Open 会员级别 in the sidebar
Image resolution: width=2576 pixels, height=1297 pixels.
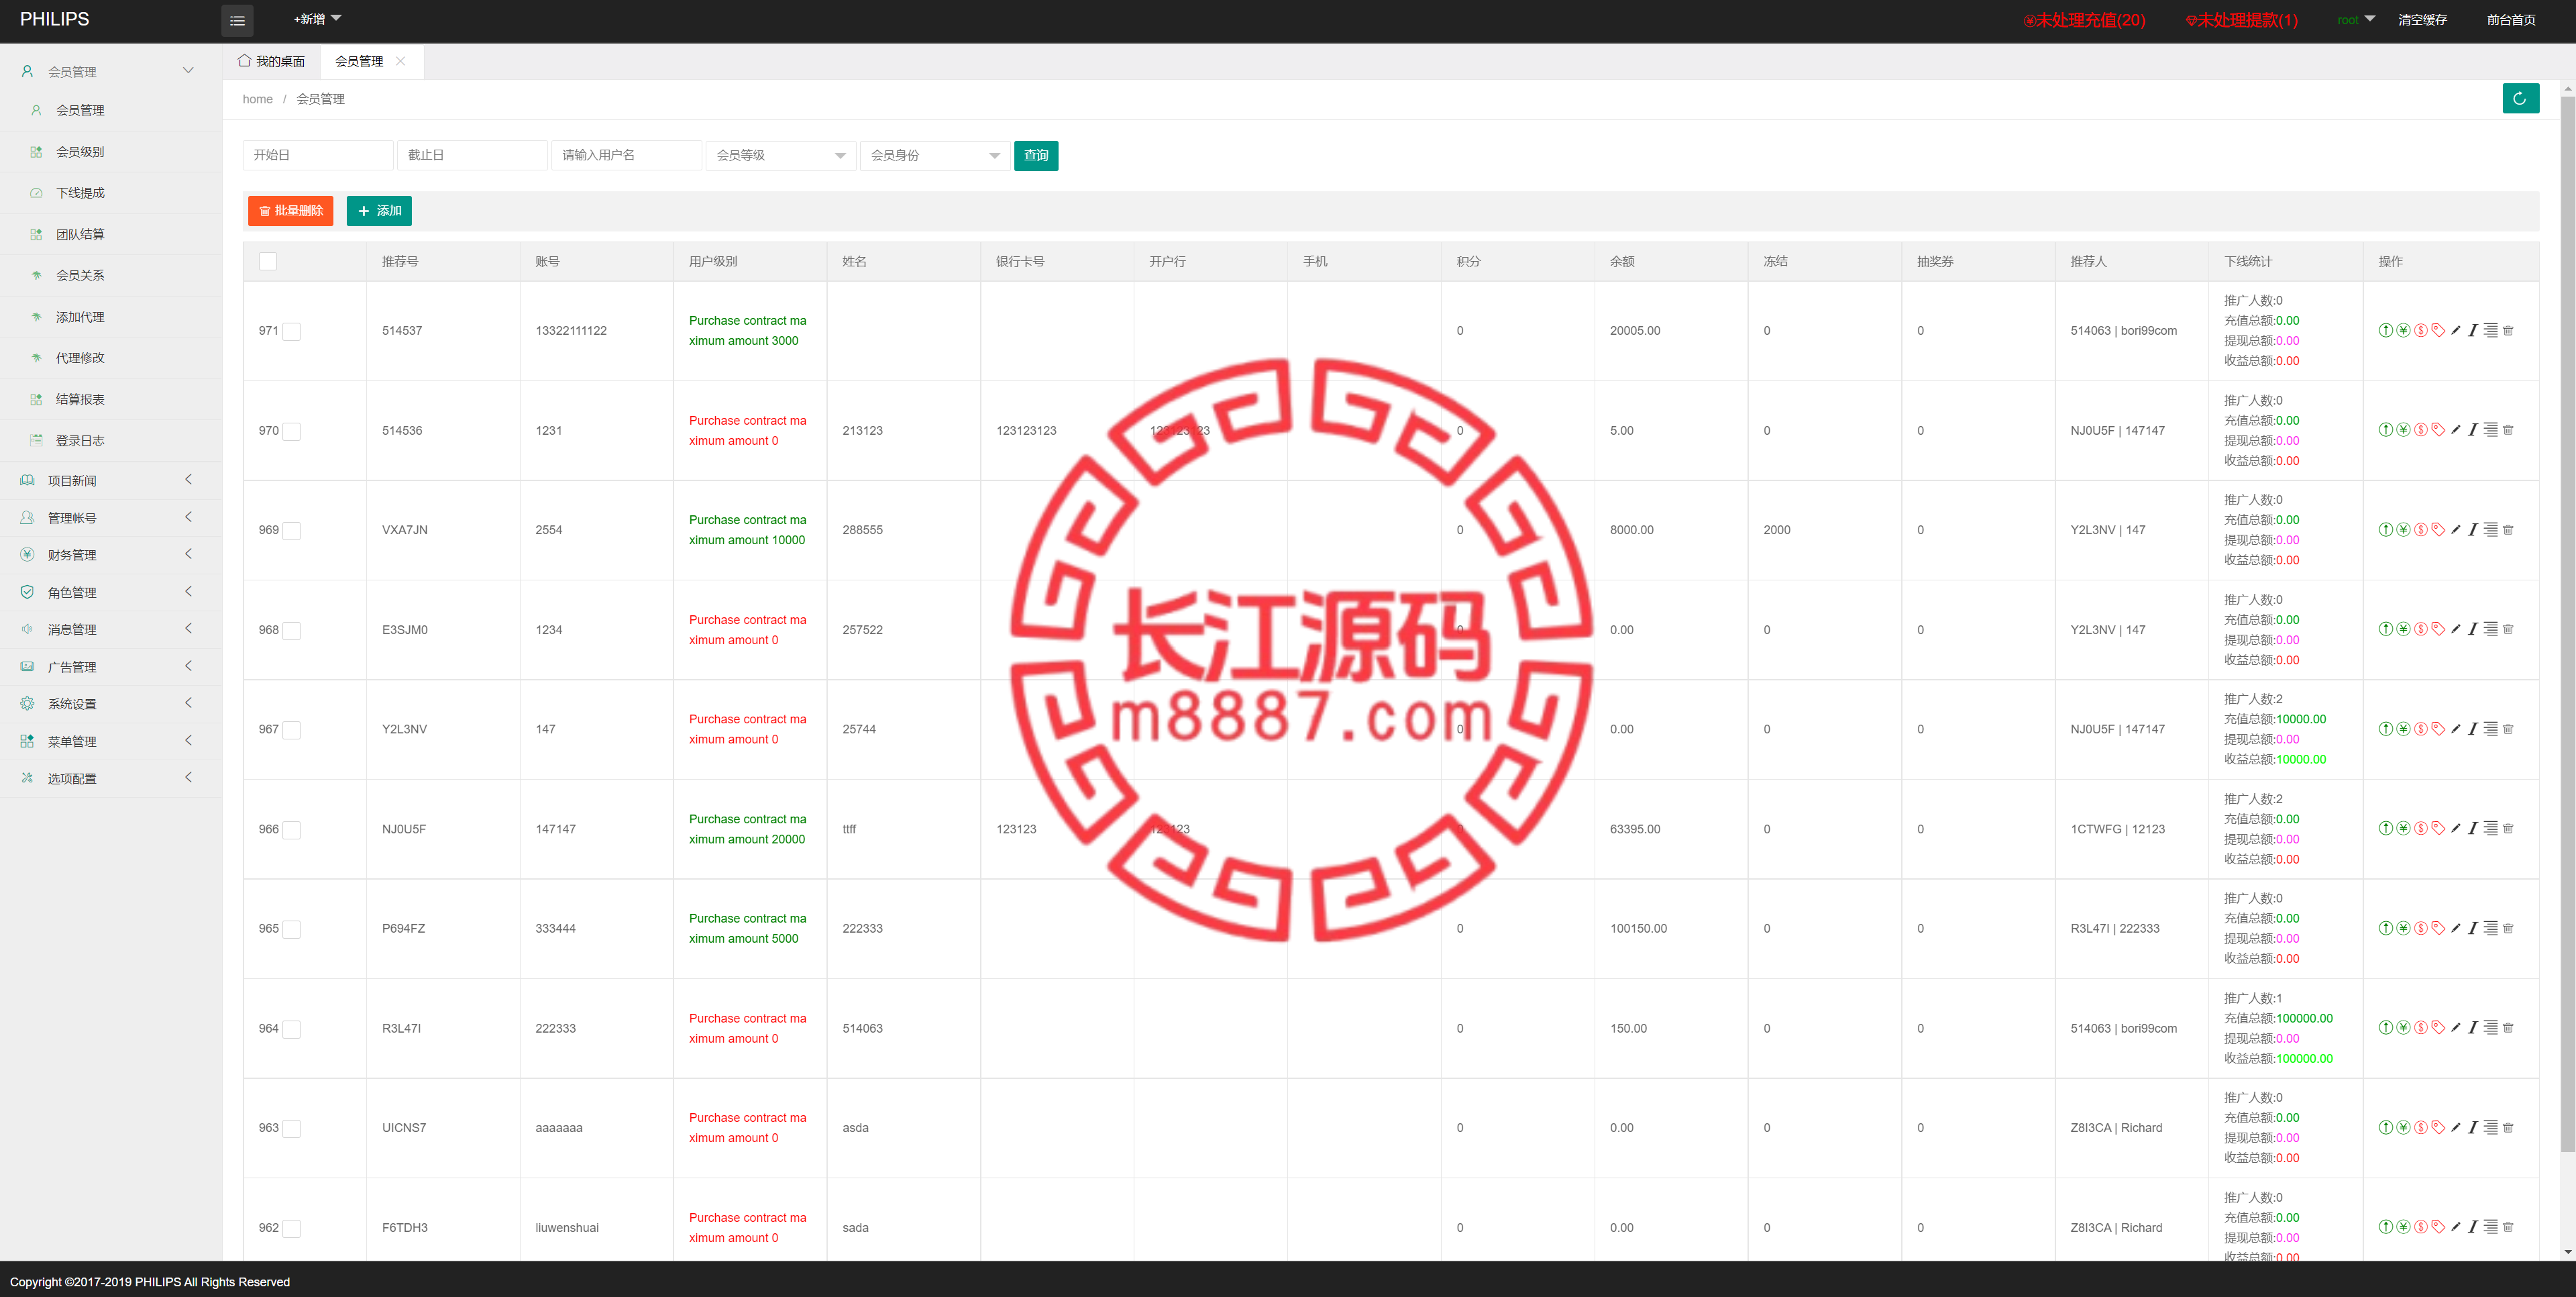click(x=111, y=152)
